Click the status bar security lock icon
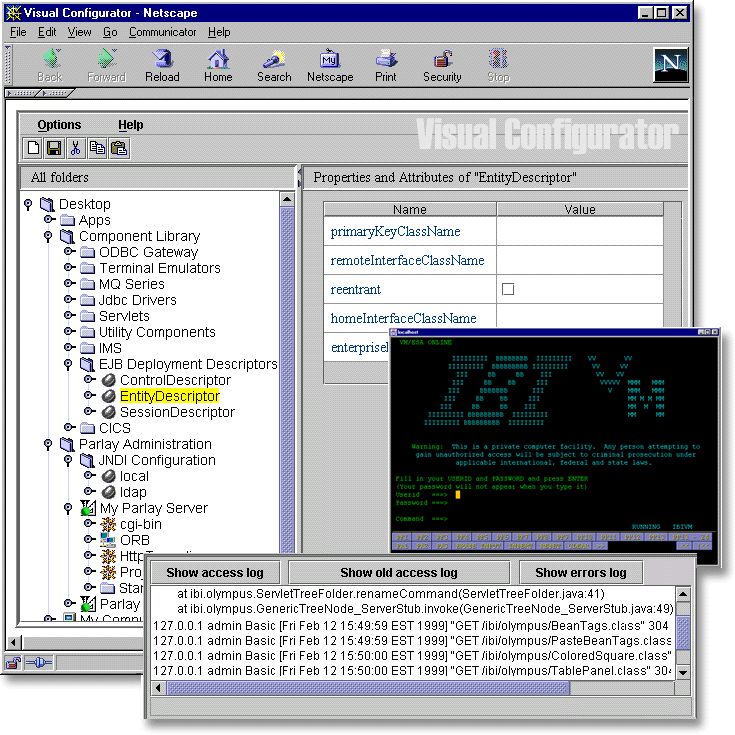Image resolution: width=735 pixels, height=735 pixels. 13,663
